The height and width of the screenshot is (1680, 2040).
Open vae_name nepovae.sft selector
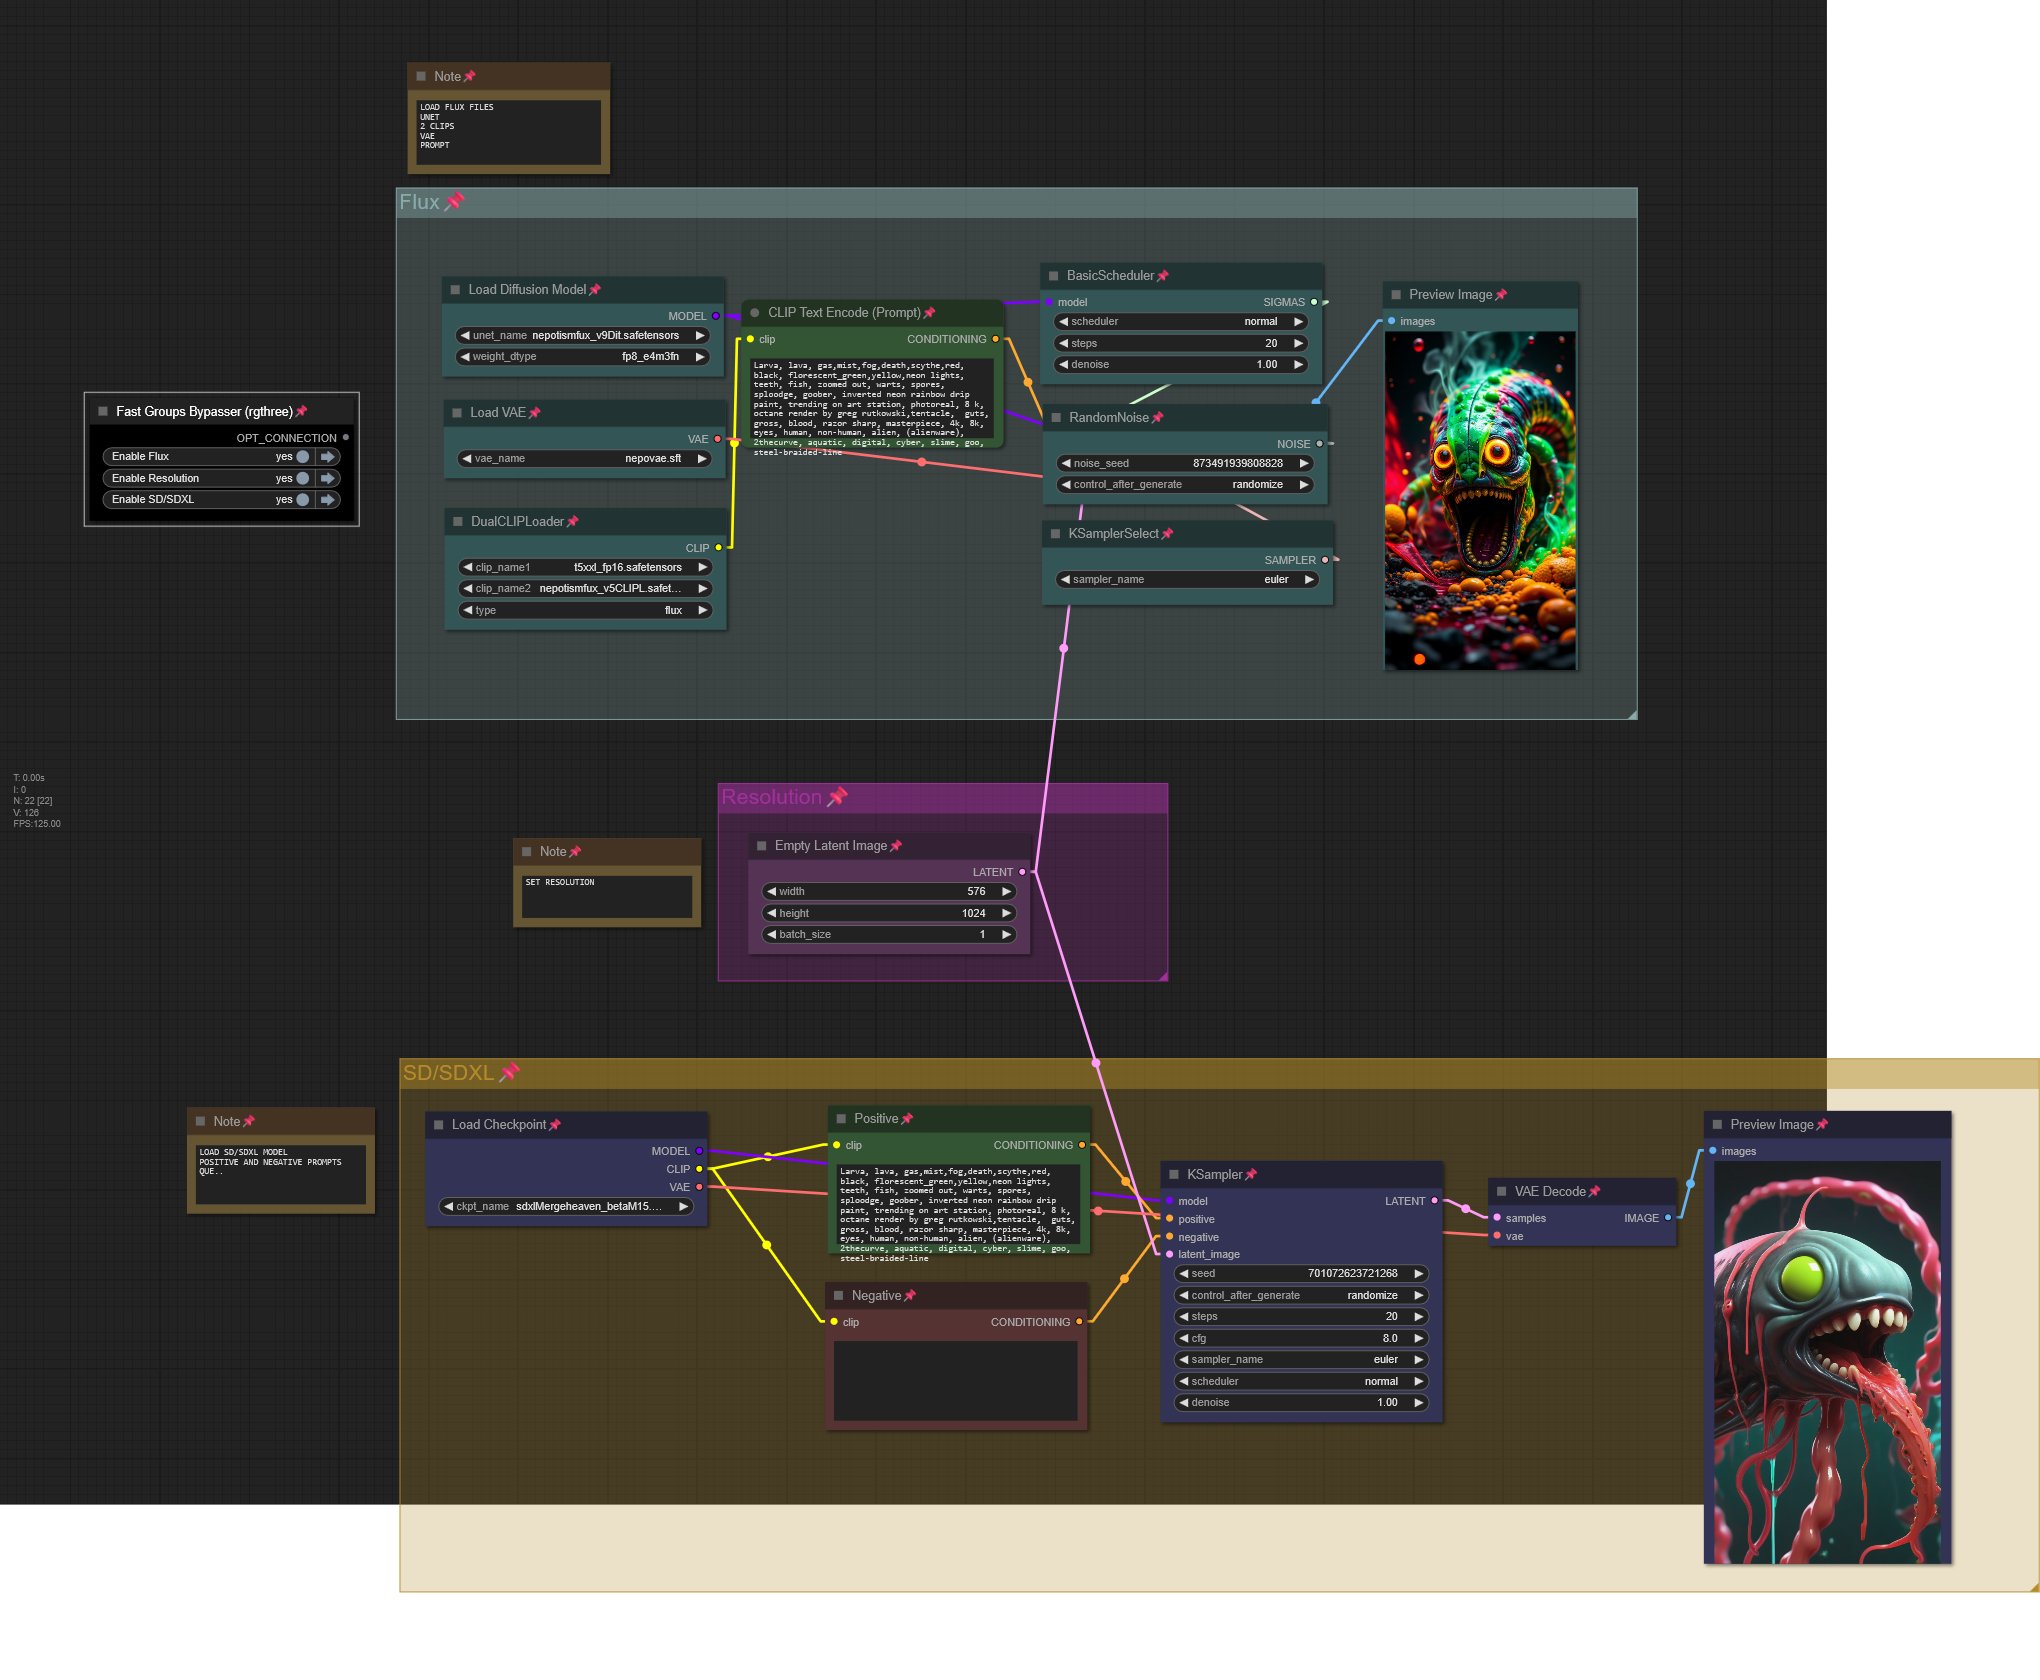click(x=585, y=459)
